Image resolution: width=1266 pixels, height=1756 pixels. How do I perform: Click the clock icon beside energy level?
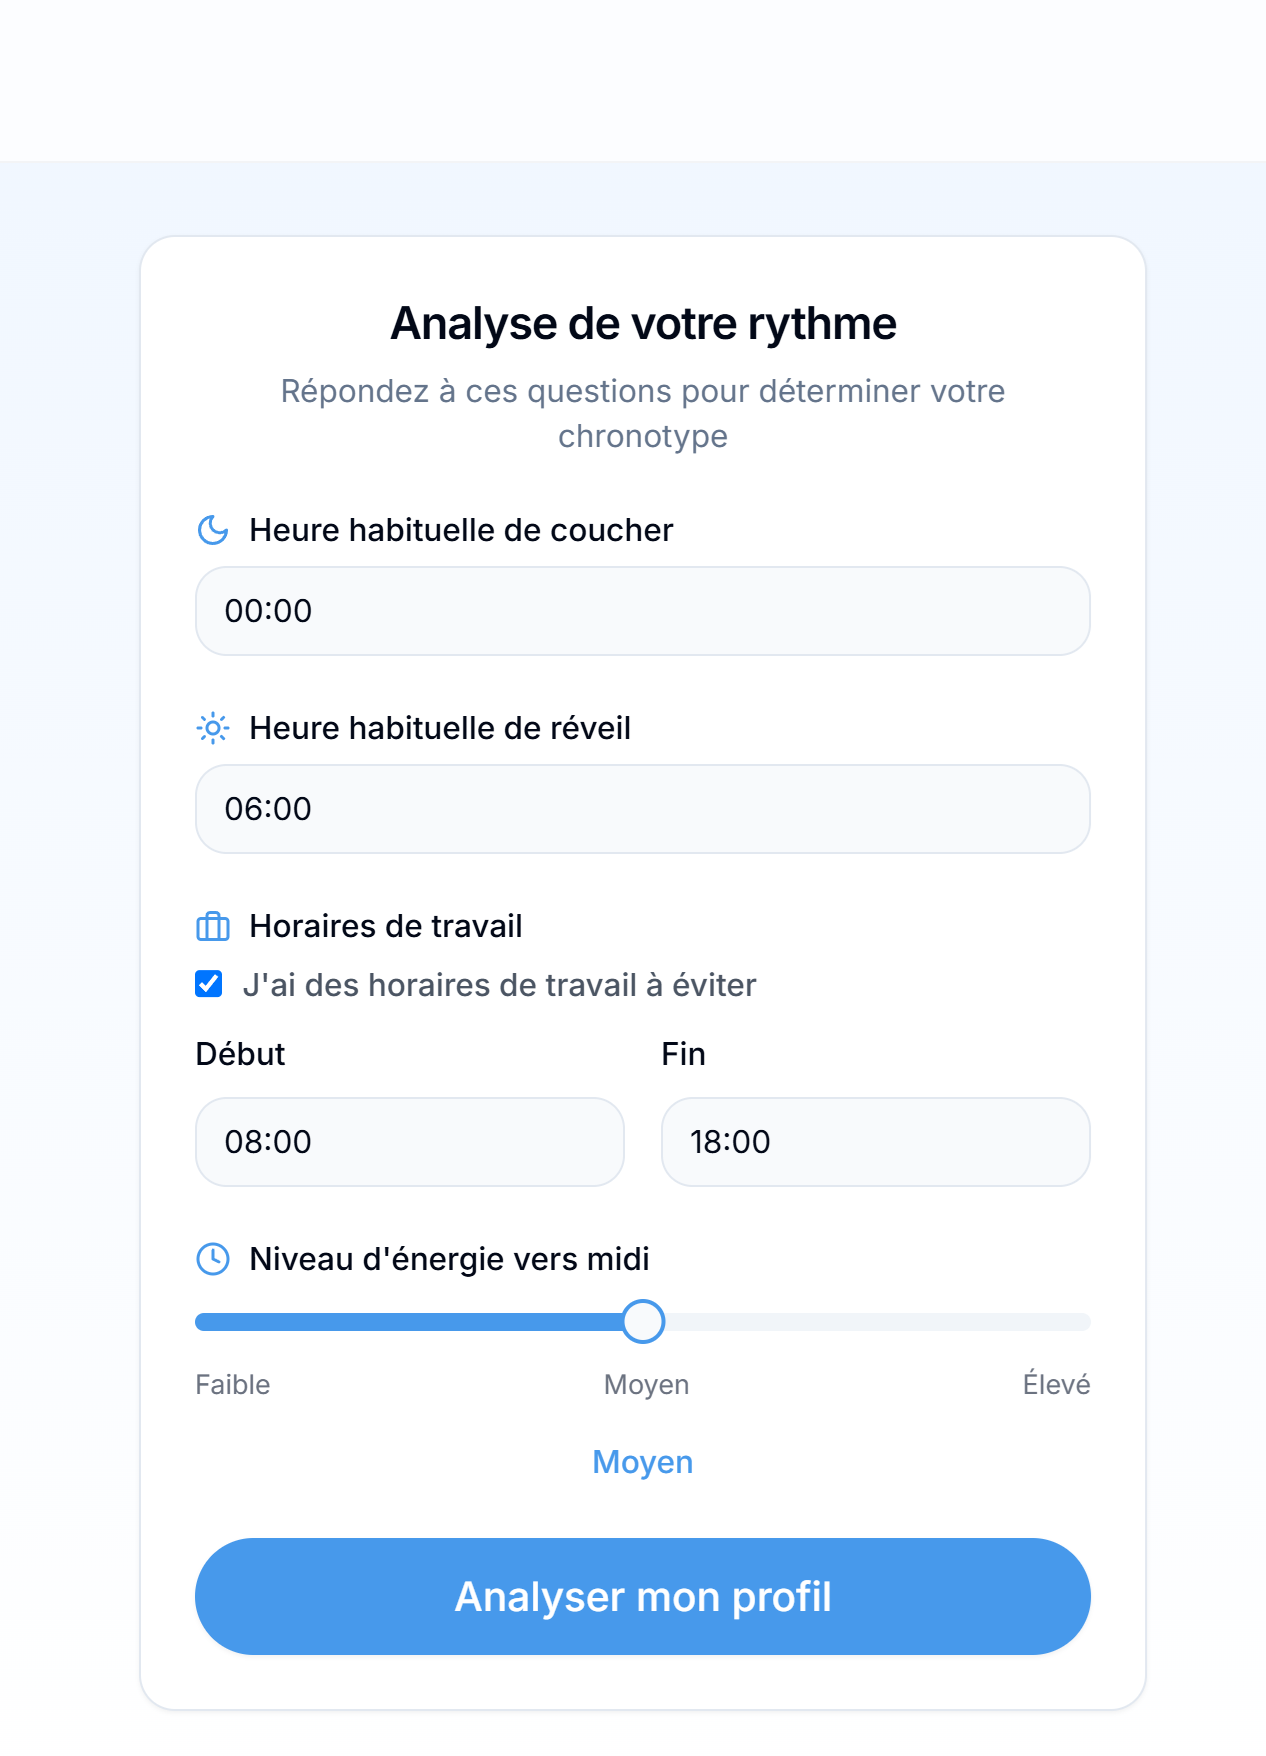213,1259
